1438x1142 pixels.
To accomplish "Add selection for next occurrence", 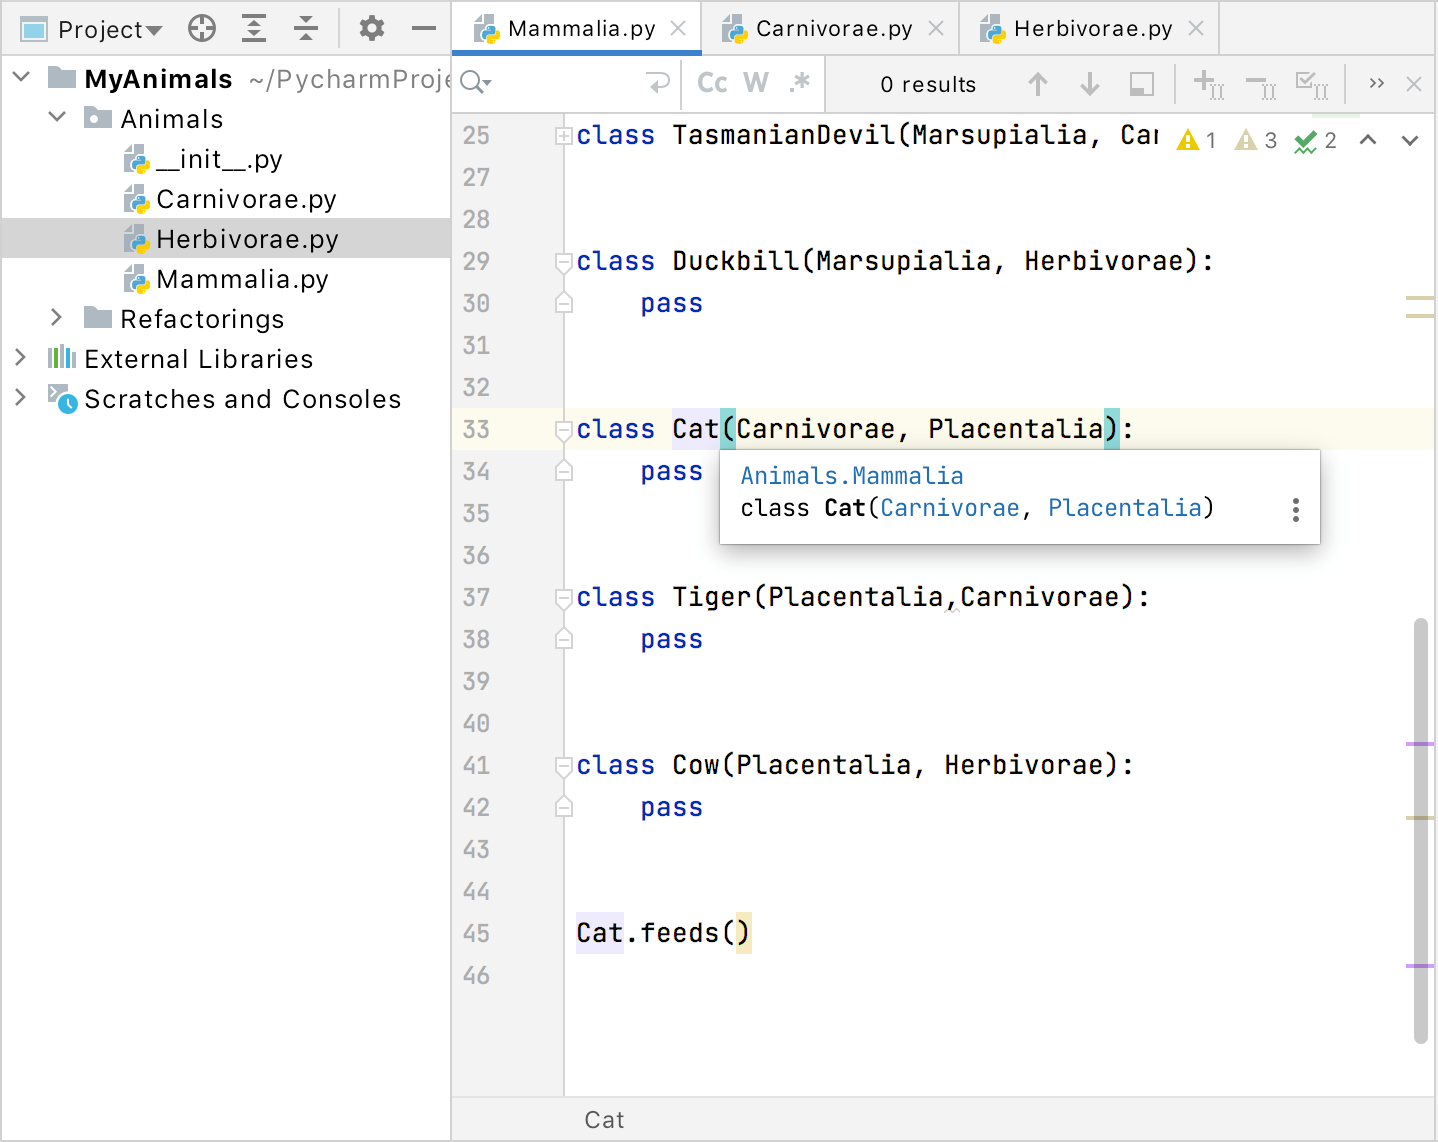I will (x=1208, y=85).
